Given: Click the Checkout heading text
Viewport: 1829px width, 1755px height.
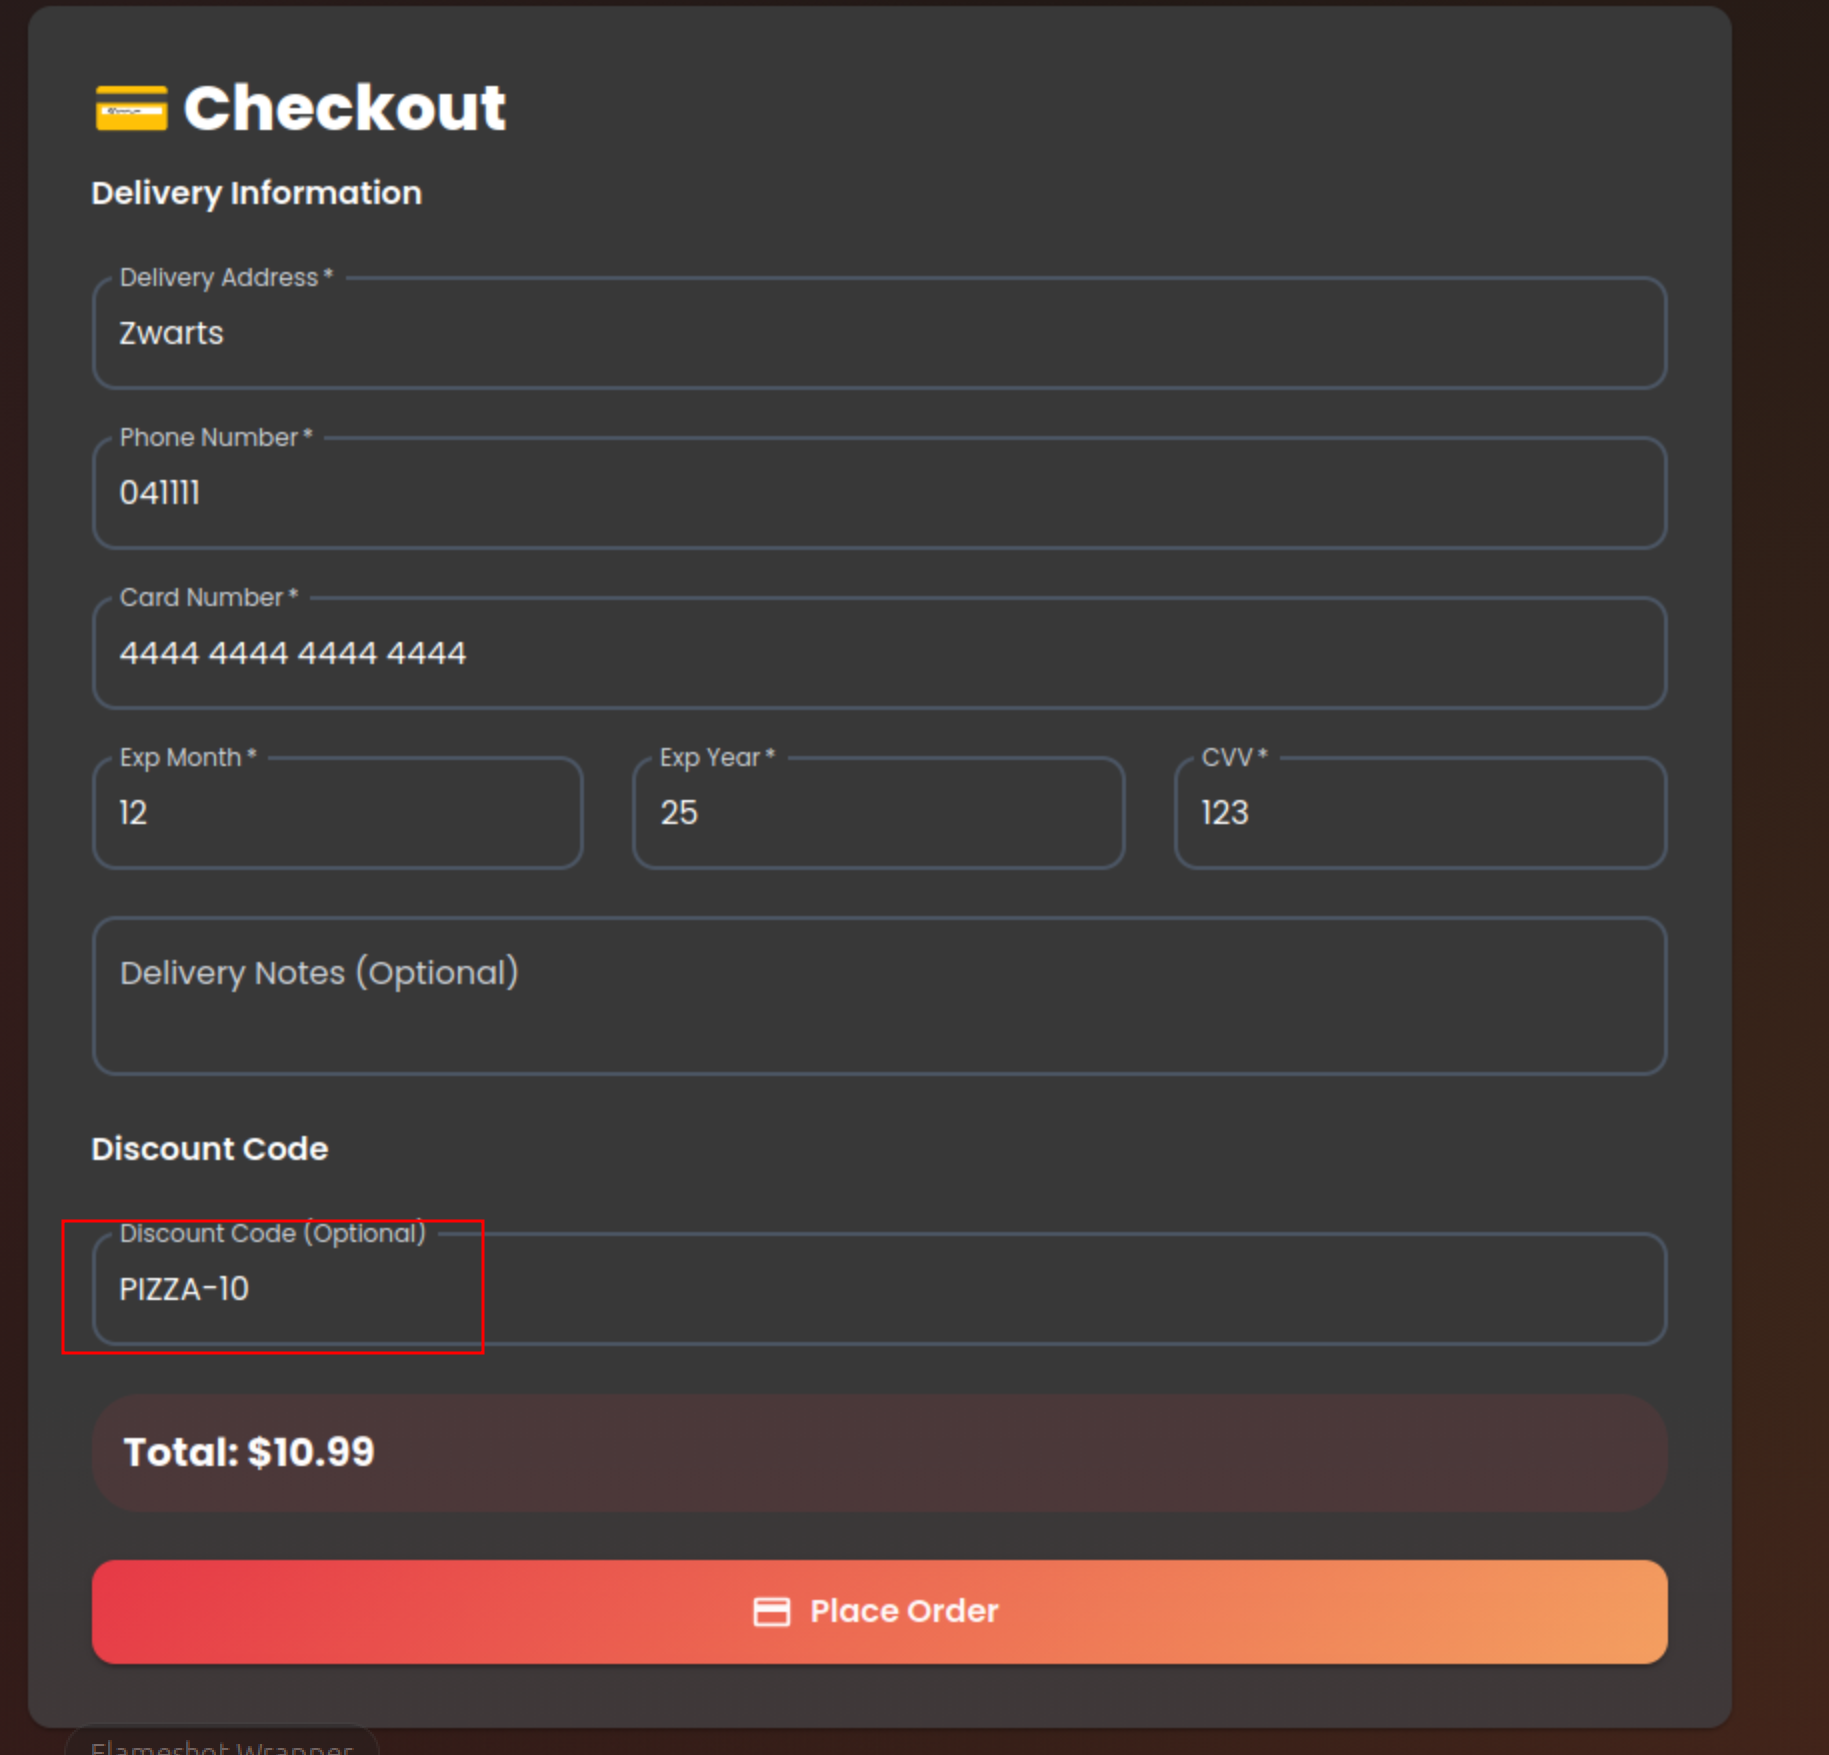Looking at the screenshot, I should tap(344, 108).
